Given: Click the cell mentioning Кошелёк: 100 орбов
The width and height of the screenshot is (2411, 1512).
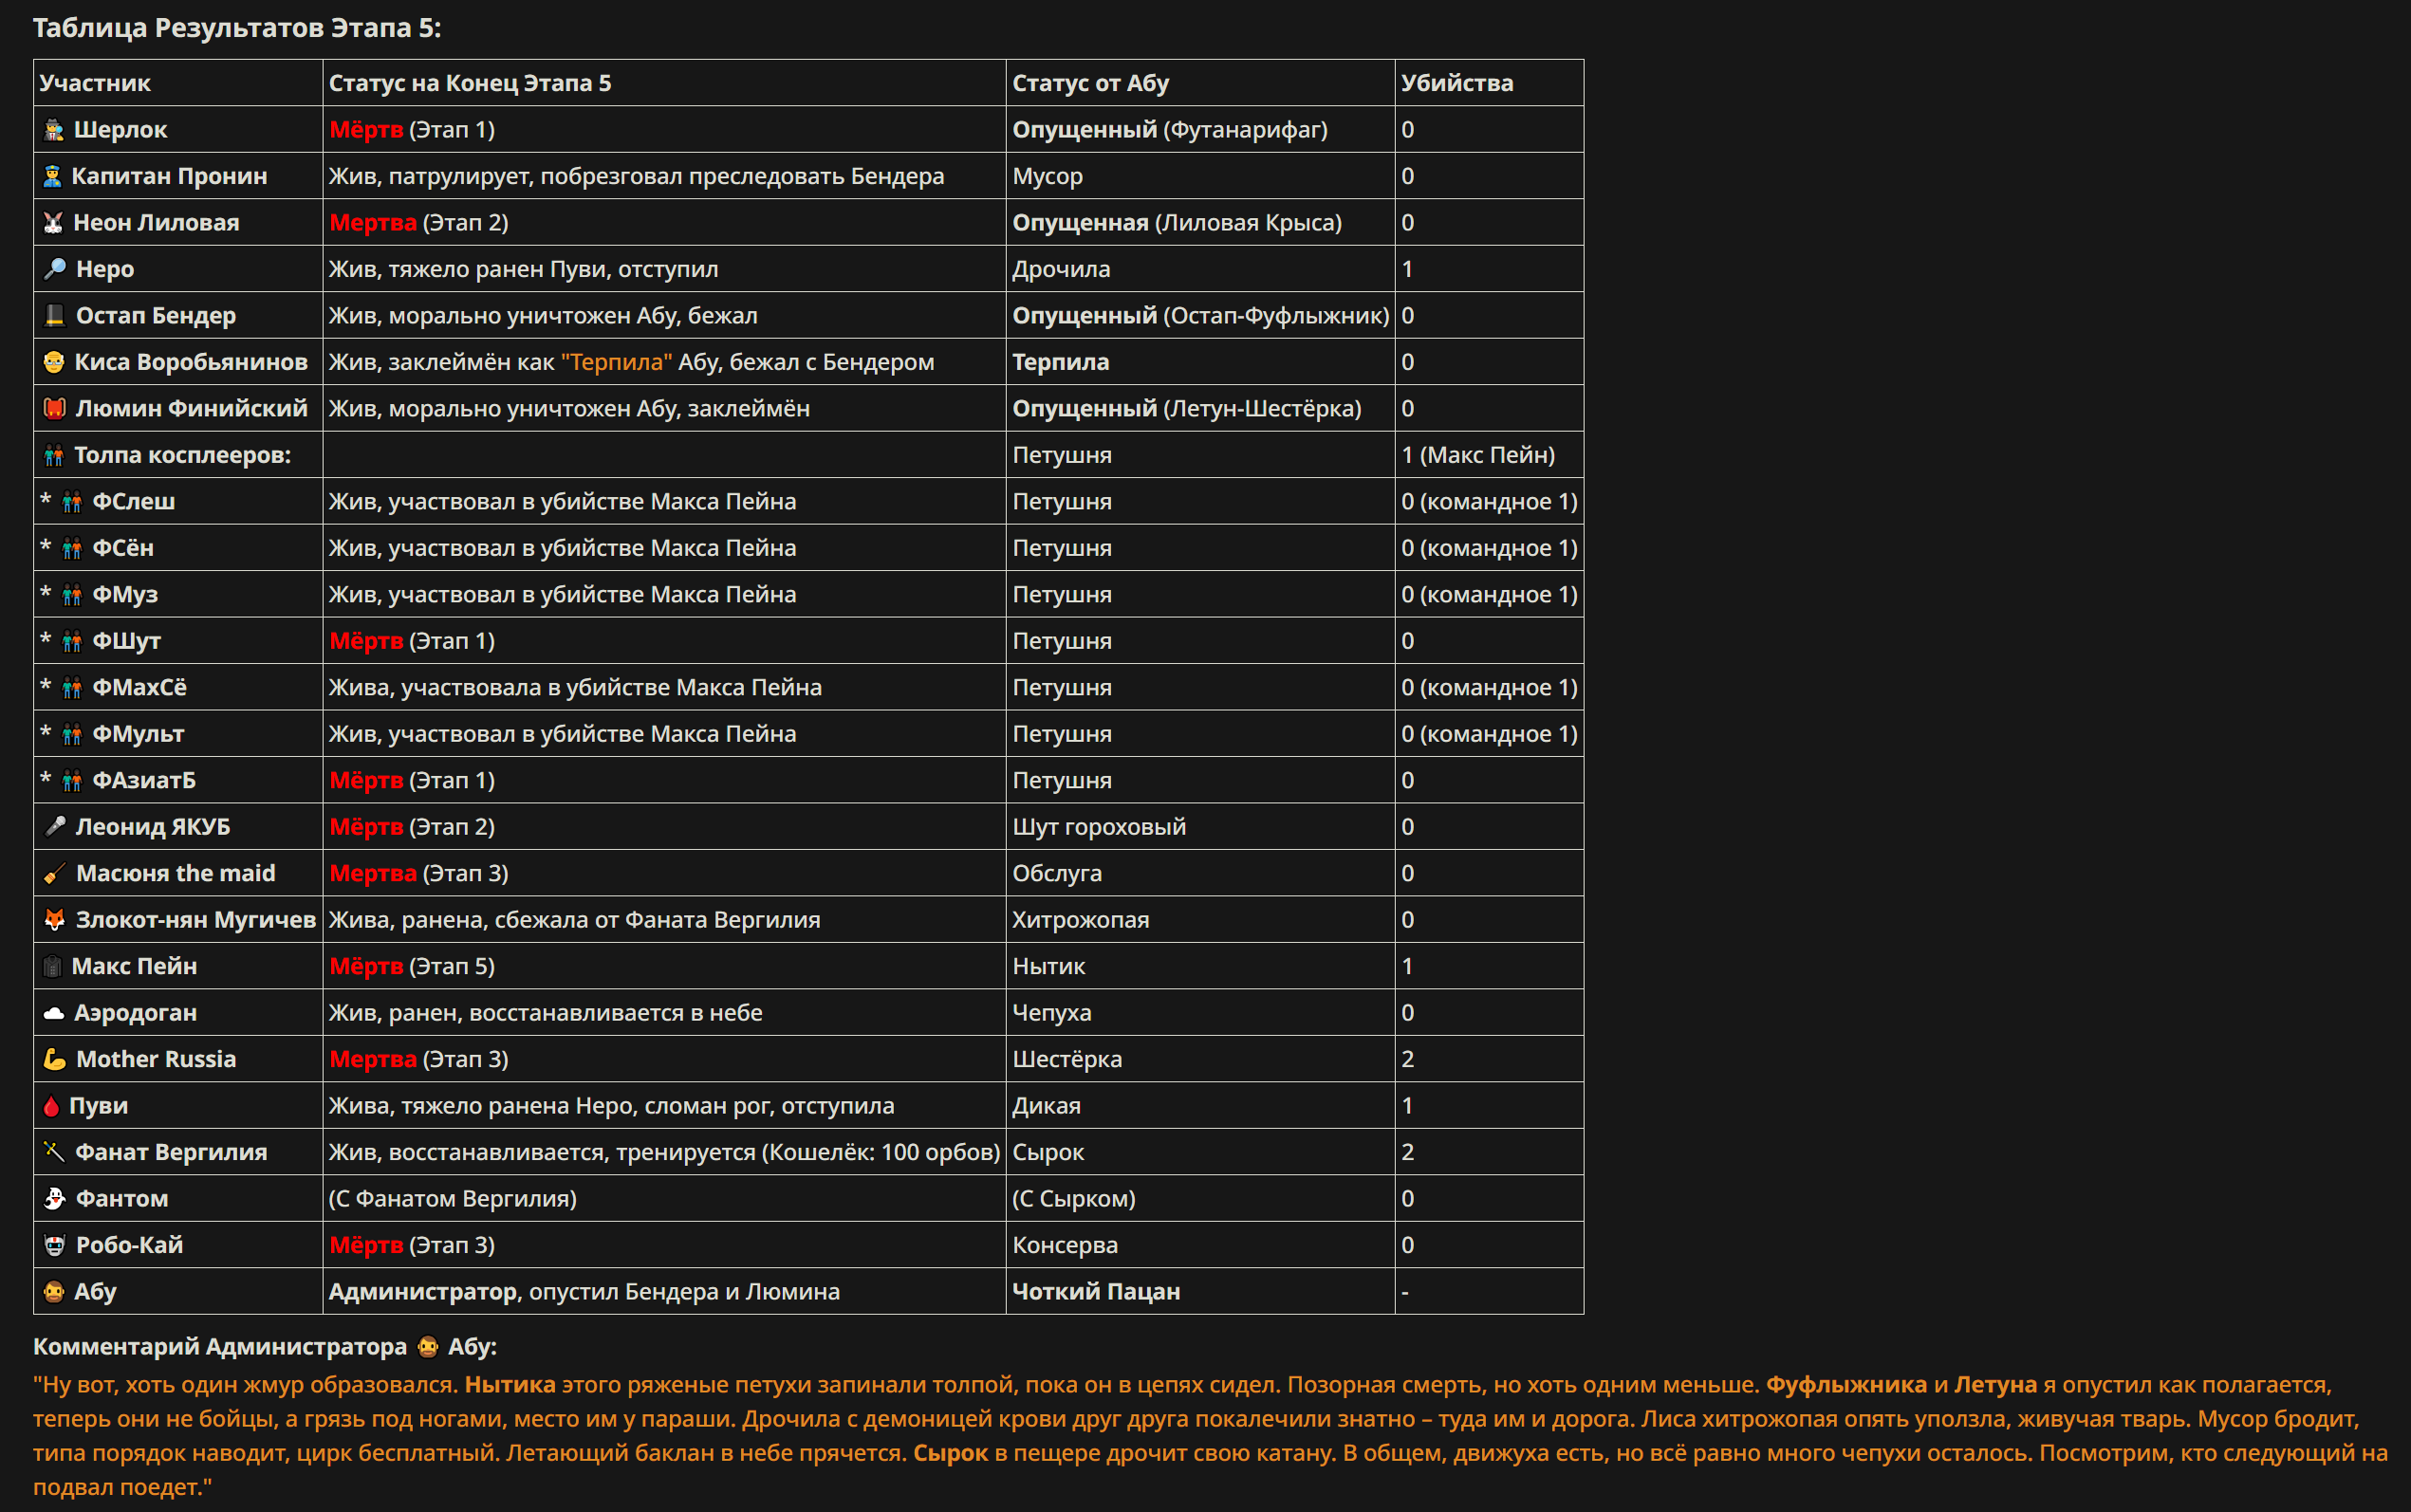Looking at the screenshot, I should click(x=664, y=1153).
